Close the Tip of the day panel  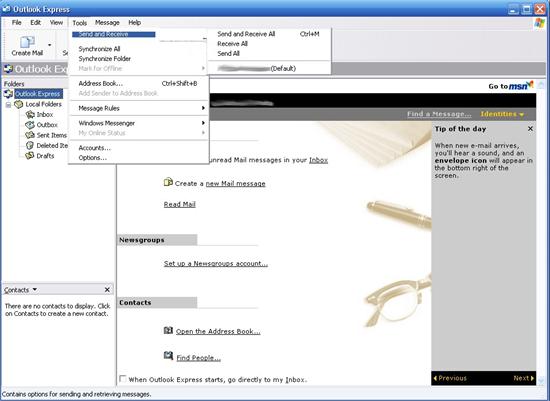(530, 129)
